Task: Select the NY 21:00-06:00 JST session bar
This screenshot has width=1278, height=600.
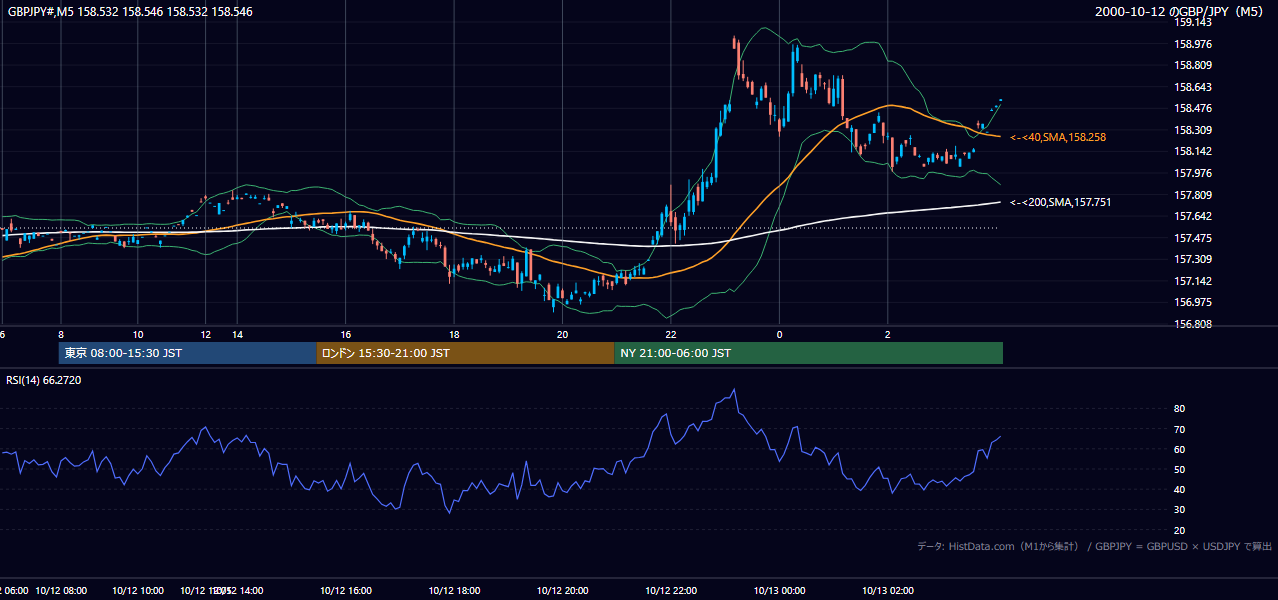Action: tap(809, 353)
